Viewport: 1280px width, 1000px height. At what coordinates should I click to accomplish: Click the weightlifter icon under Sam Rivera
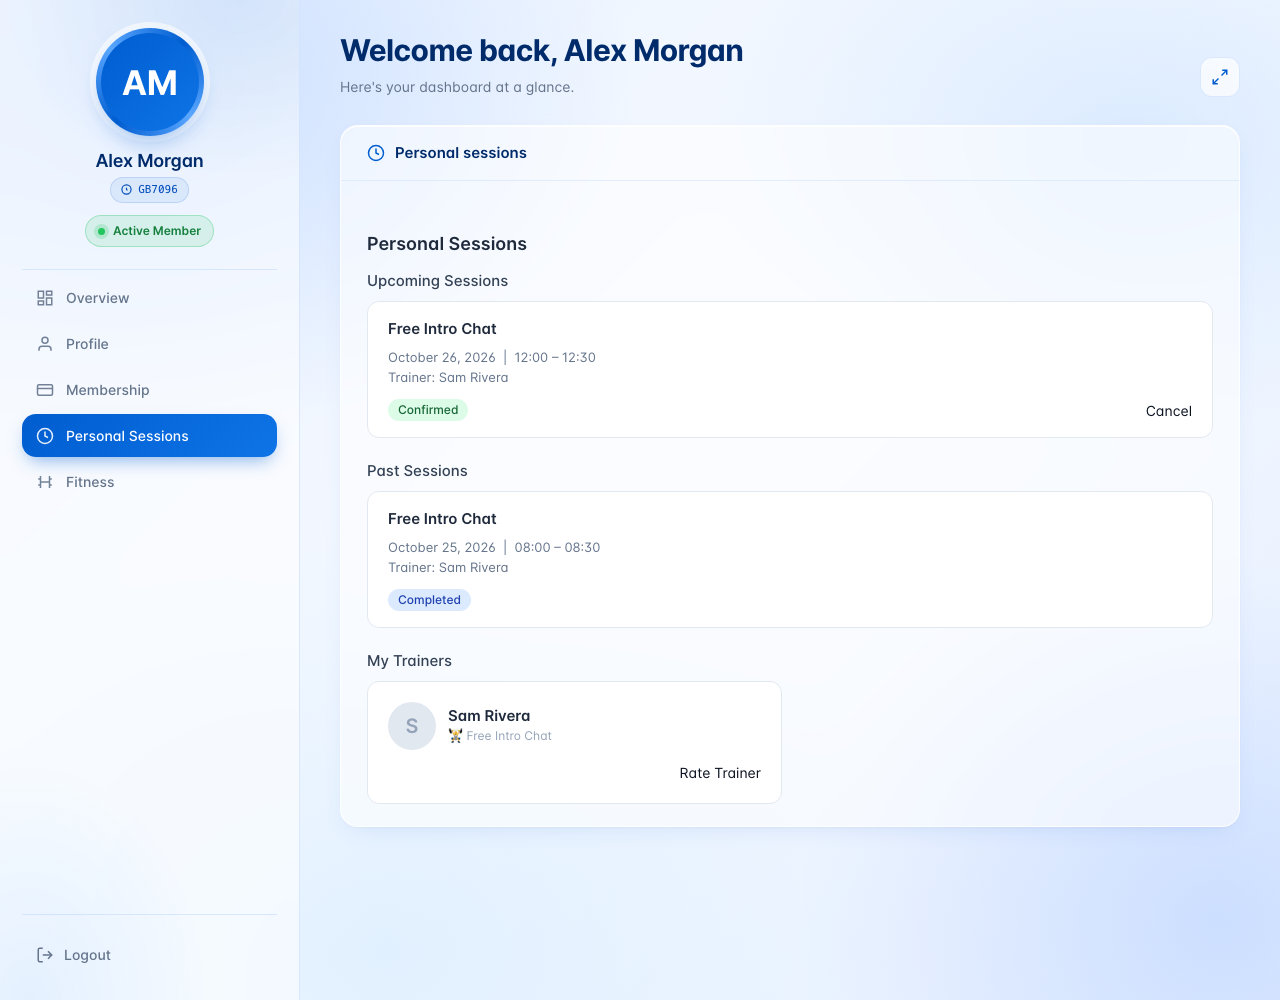point(455,736)
